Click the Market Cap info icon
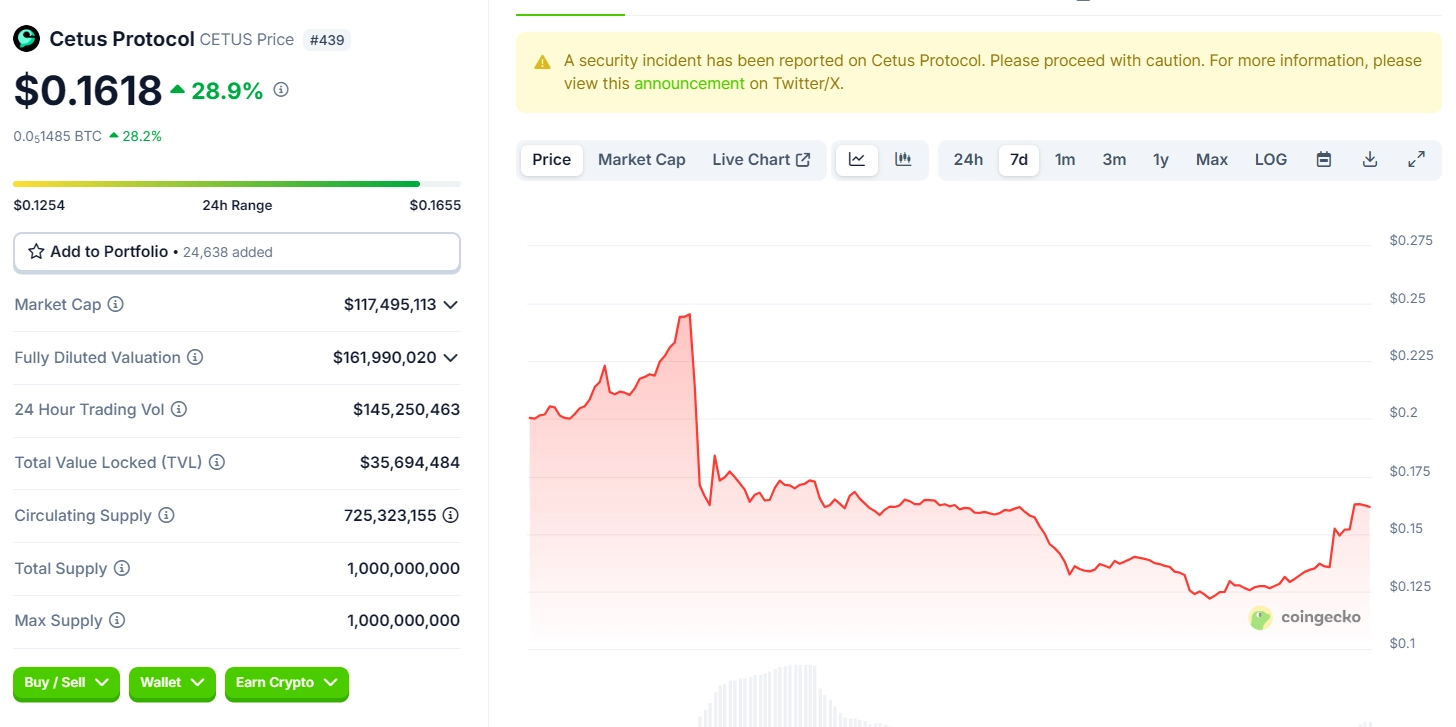Viewport: 1456px width, 727px height. pyautogui.click(x=116, y=304)
